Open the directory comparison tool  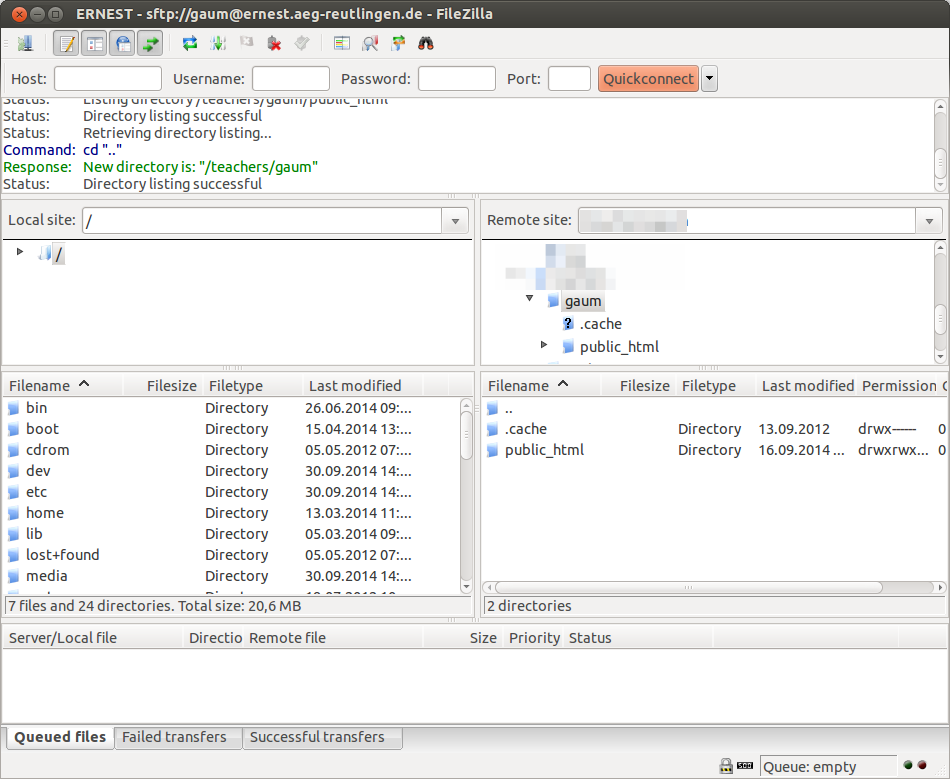point(341,43)
